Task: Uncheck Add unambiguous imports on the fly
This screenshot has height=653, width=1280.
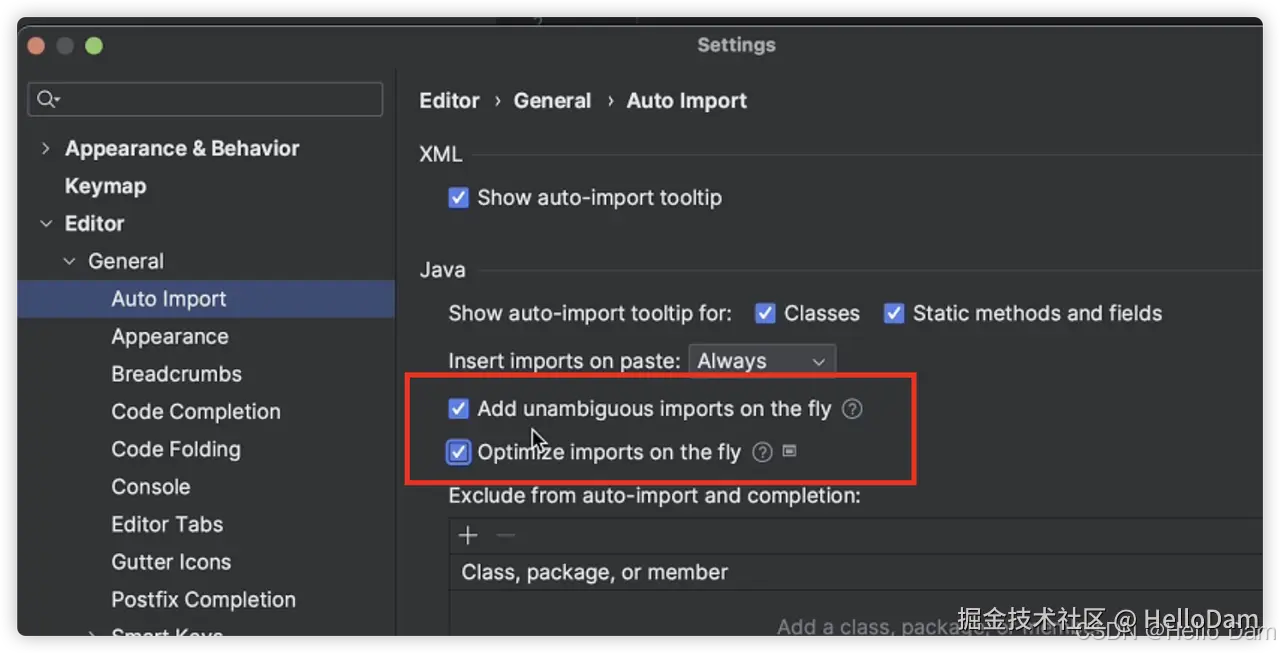Action: tap(459, 409)
